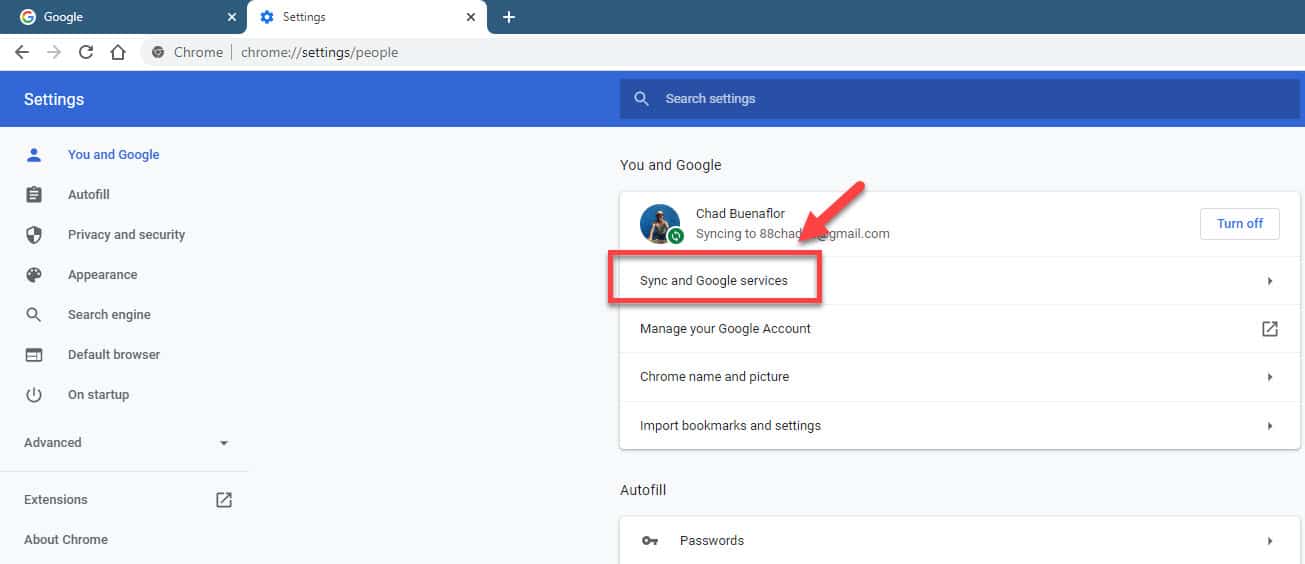Click the Turn off sync button
This screenshot has height=564, width=1305.
click(x=1239, y=224)
